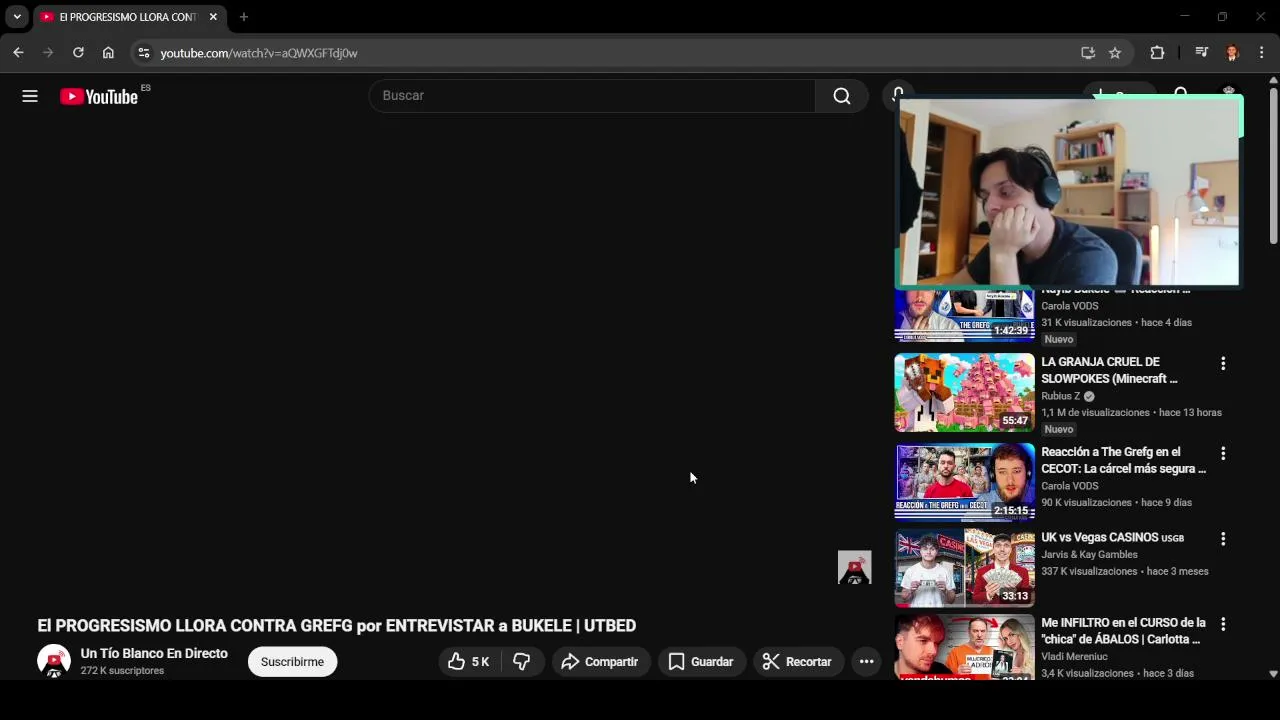Open options for UK vs Vegas CASINOS
Viewport: 1280px width, 720px height.
[x=1222, y=539]
